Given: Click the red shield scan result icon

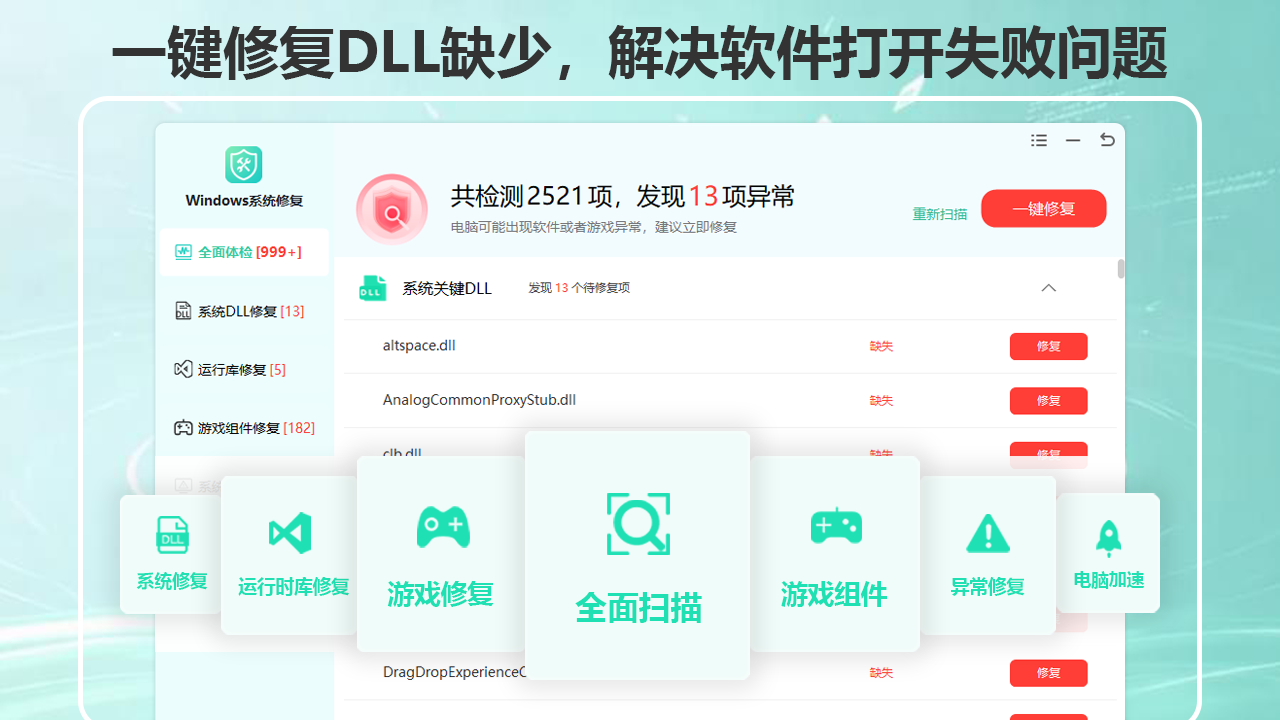Looking at the screenshot, I should [x=392, y=210].
